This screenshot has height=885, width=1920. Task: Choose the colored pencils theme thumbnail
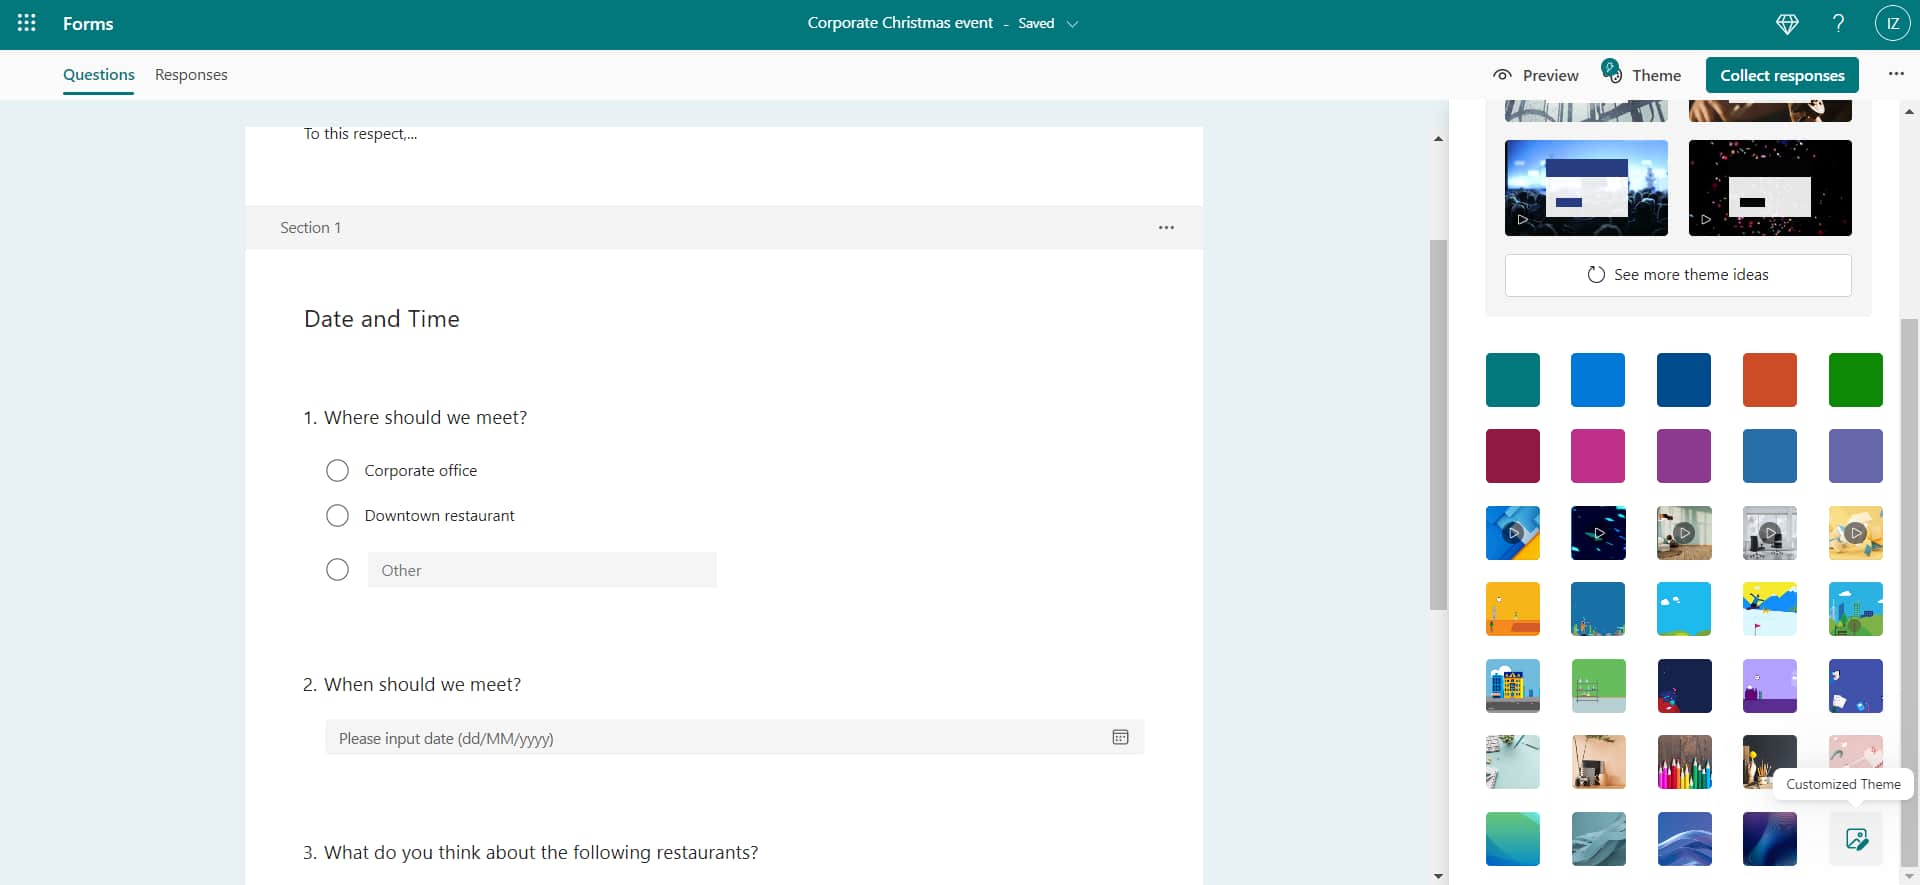1684,762
